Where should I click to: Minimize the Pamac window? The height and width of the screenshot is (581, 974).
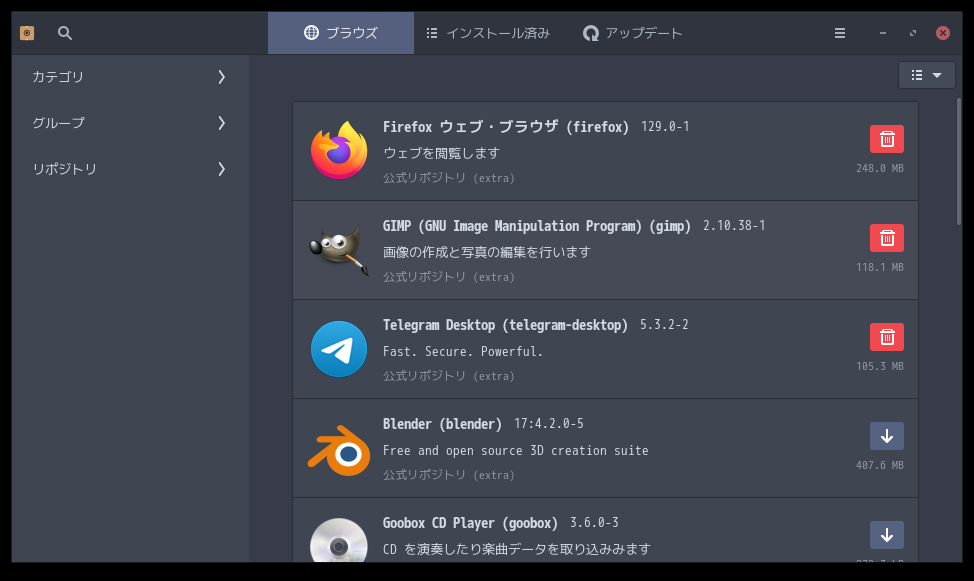click(x=883, y=33)
